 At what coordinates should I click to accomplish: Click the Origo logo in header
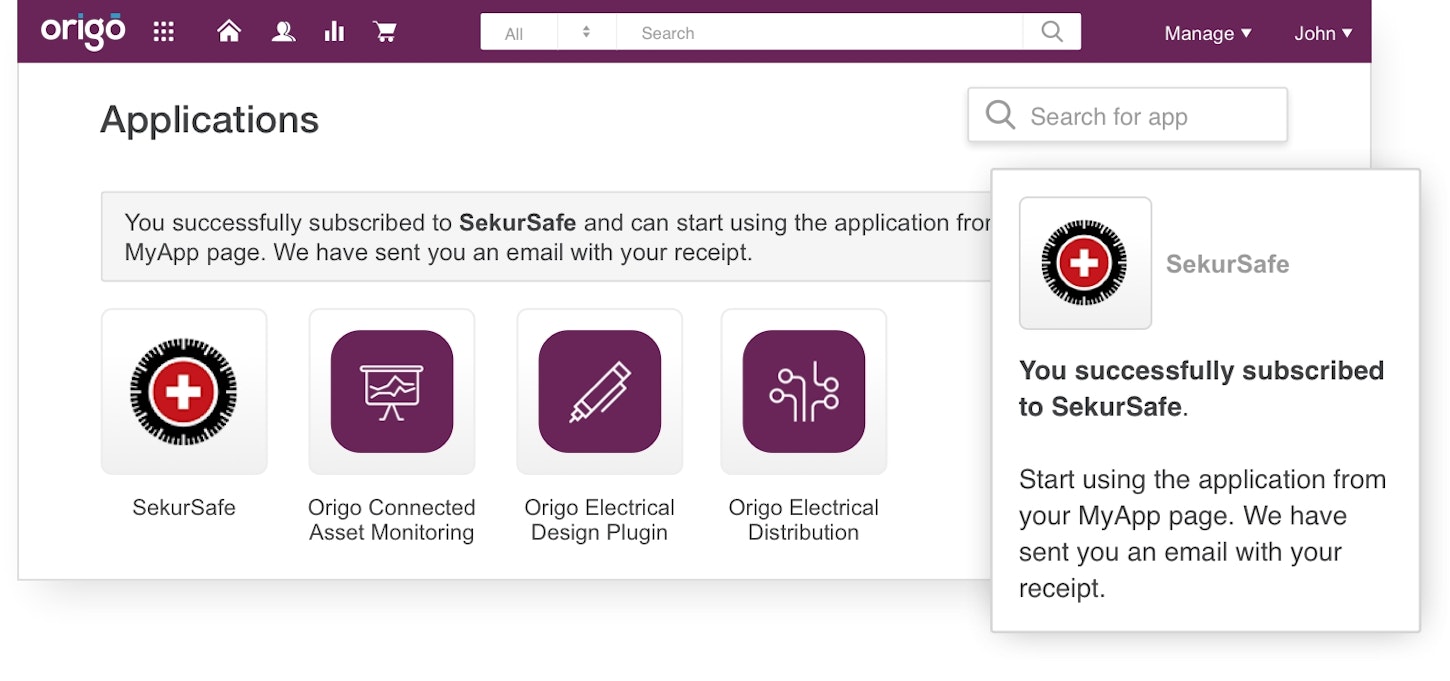coord(83,31)
